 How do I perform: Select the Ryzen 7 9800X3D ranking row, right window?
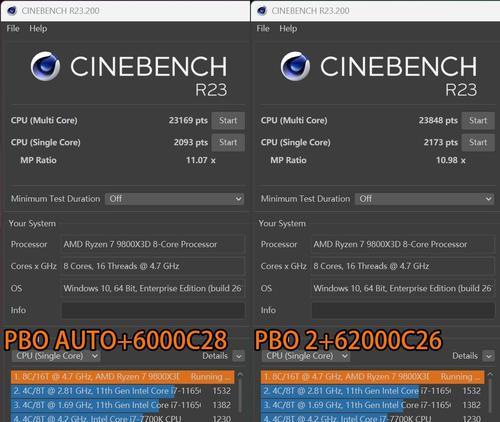click(x=373, y=377)
